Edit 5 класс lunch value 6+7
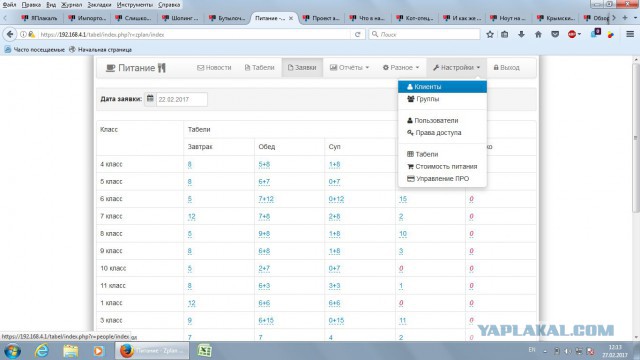This screenshot has height=360, width=640. pyautogui.click(x=264, y=182)
